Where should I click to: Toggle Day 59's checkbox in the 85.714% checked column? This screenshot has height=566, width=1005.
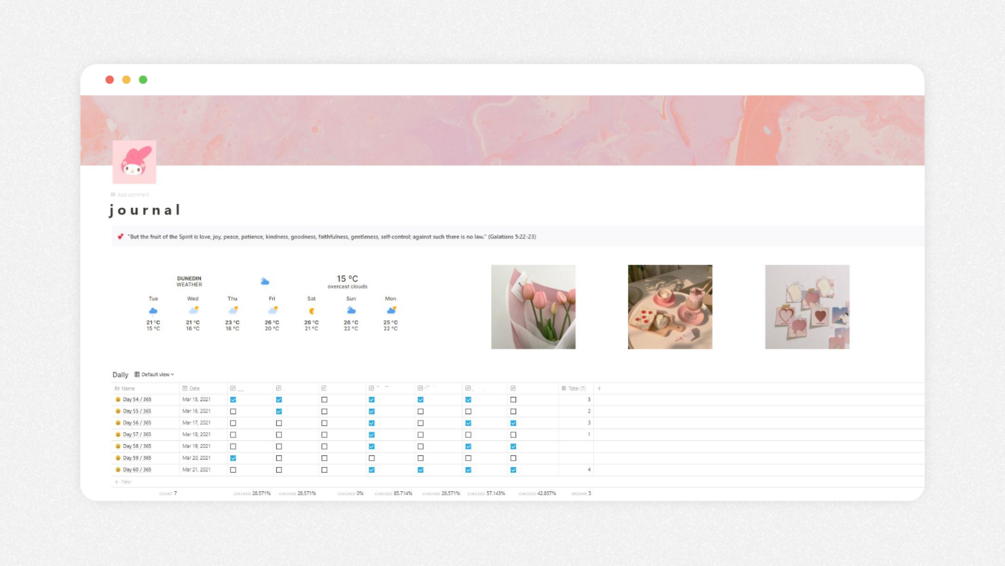372,458
